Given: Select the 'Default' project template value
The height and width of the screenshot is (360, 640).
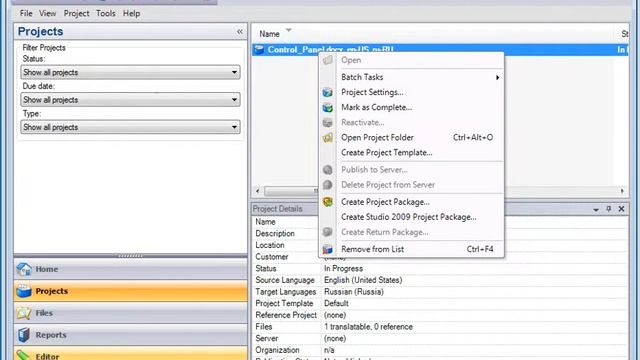Looking at the screenshot, I should (336, 303).
